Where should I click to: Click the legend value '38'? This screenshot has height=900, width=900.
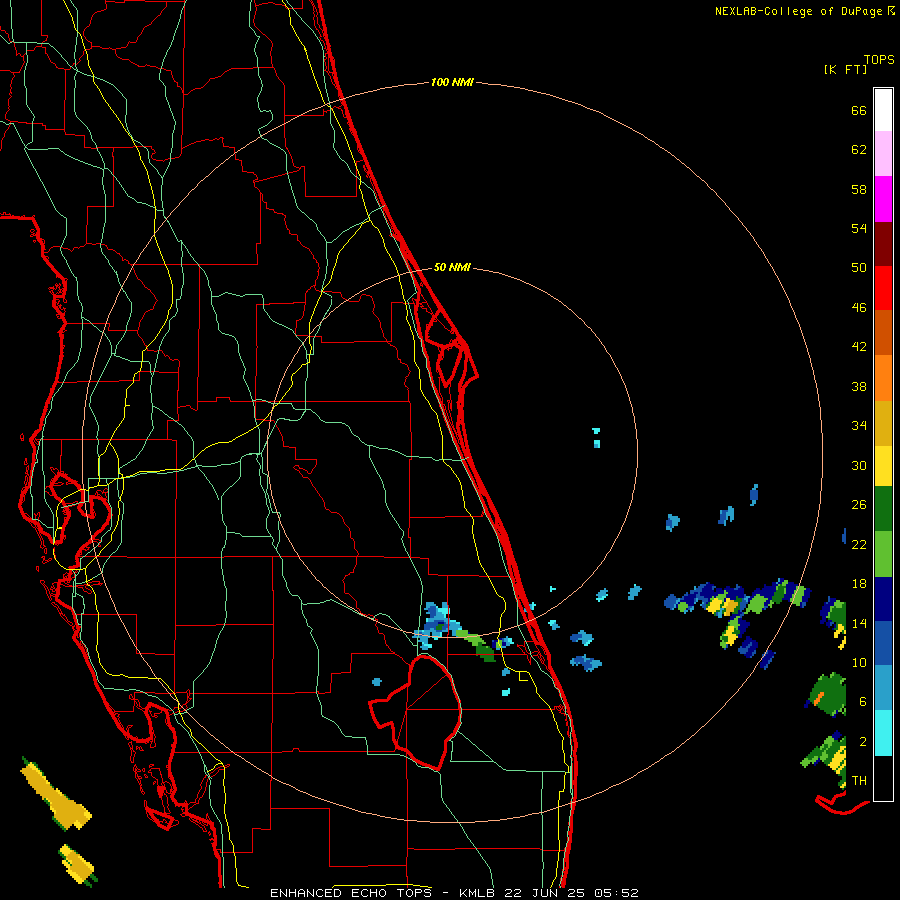859,387
